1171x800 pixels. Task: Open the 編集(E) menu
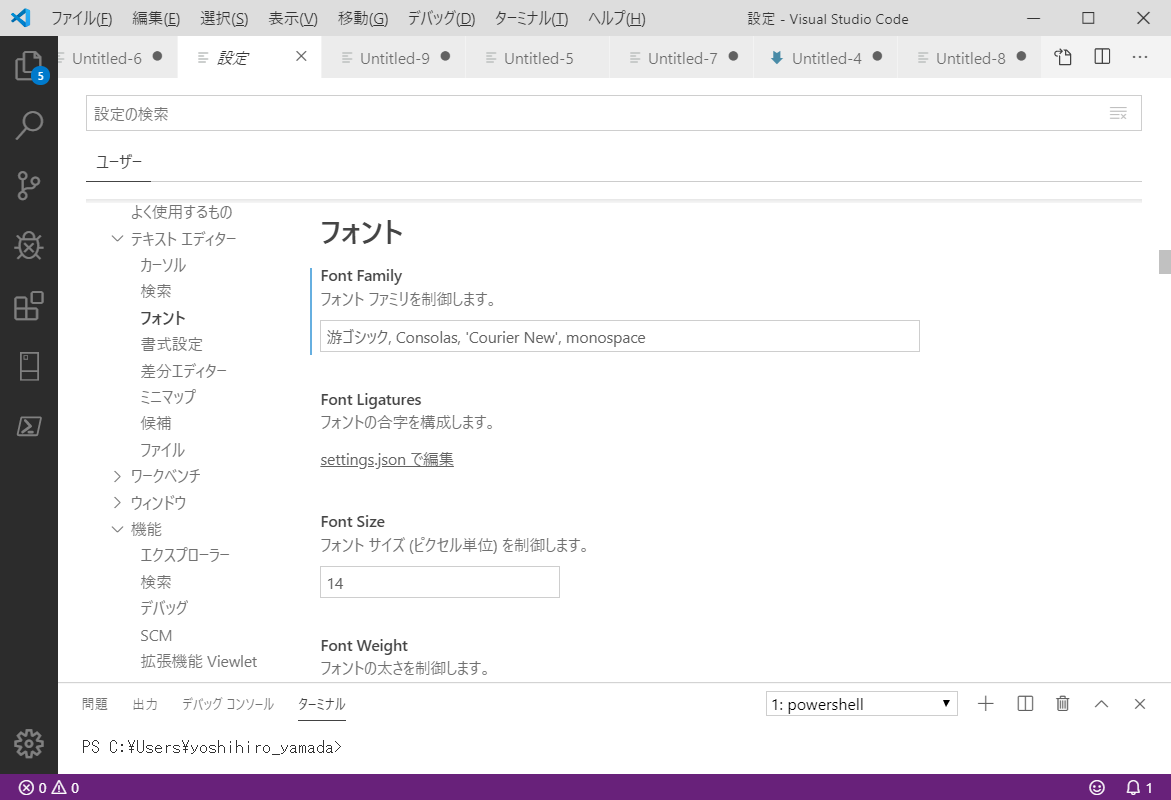[156, 19]
